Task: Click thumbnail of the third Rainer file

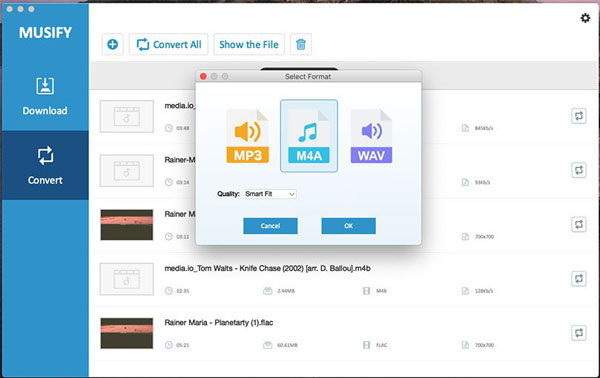Action: [127, 225]
